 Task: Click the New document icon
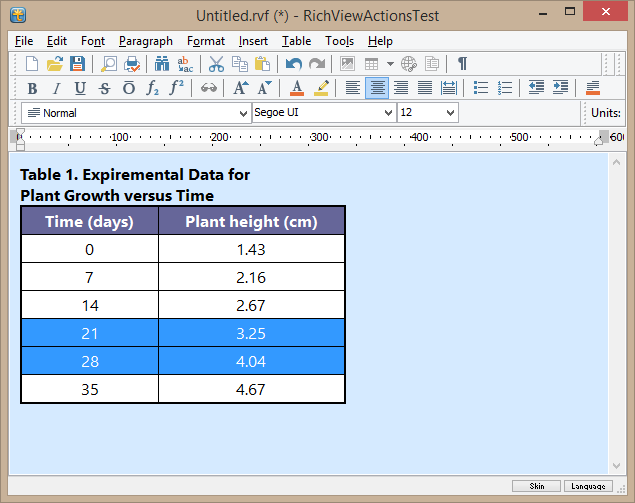click(x=32, y=64)
